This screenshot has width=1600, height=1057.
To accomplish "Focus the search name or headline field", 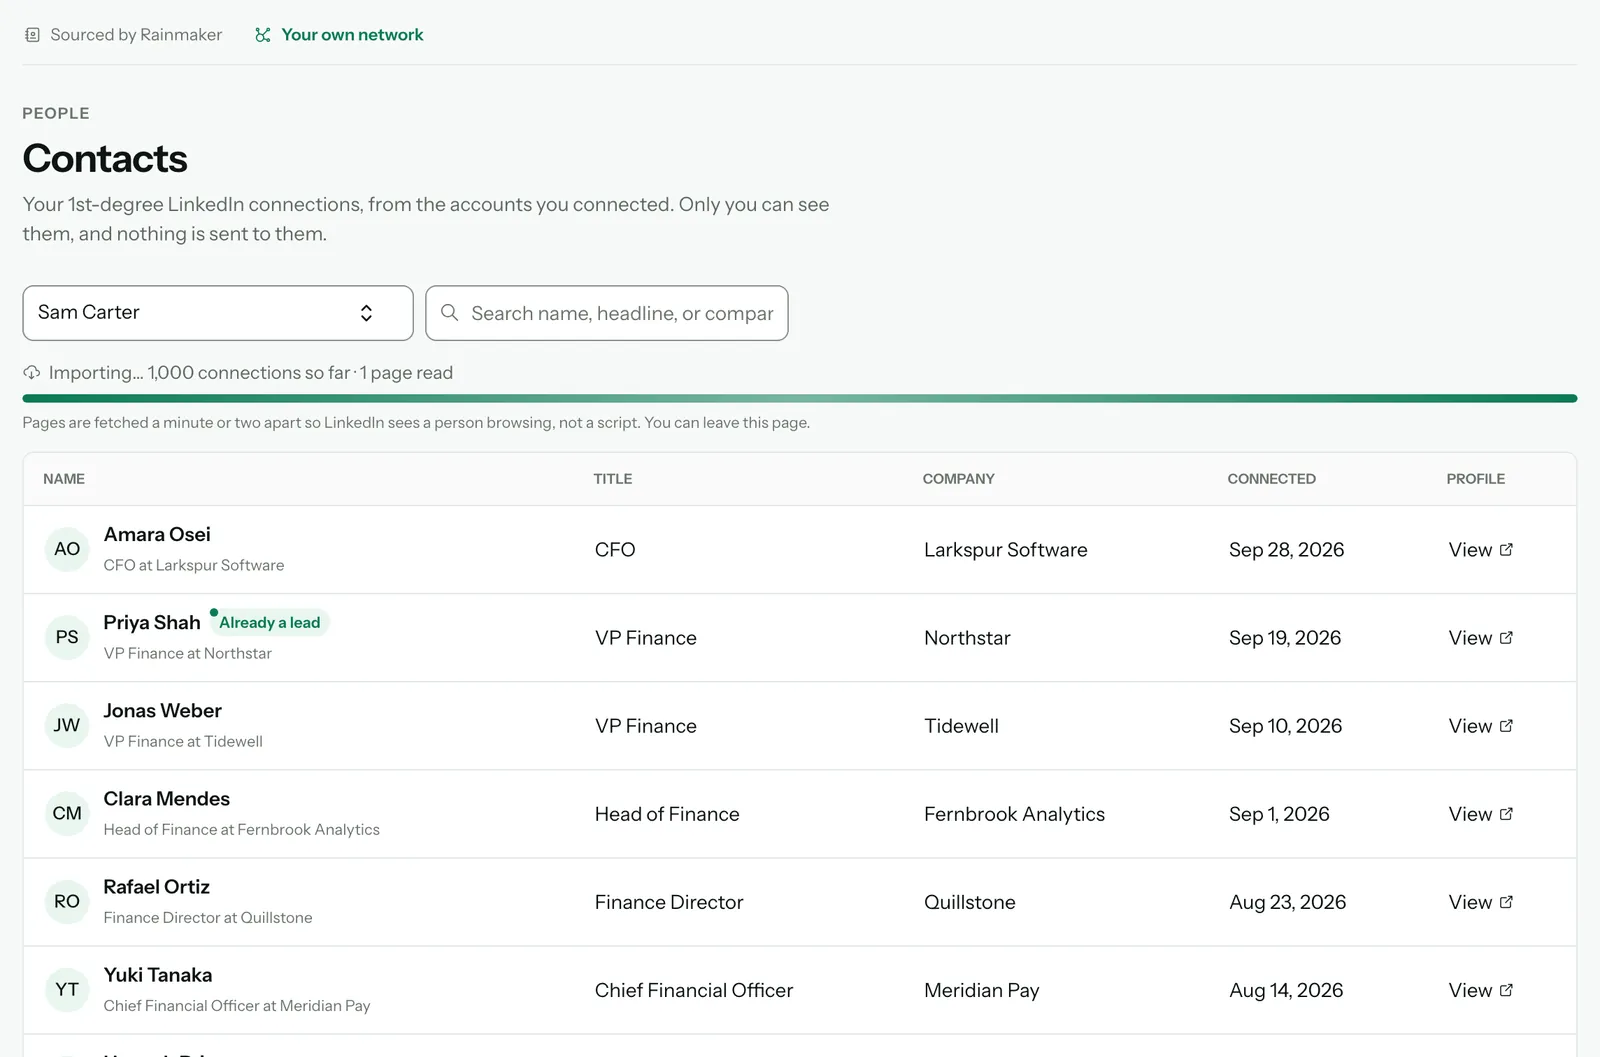I will 607,313.
